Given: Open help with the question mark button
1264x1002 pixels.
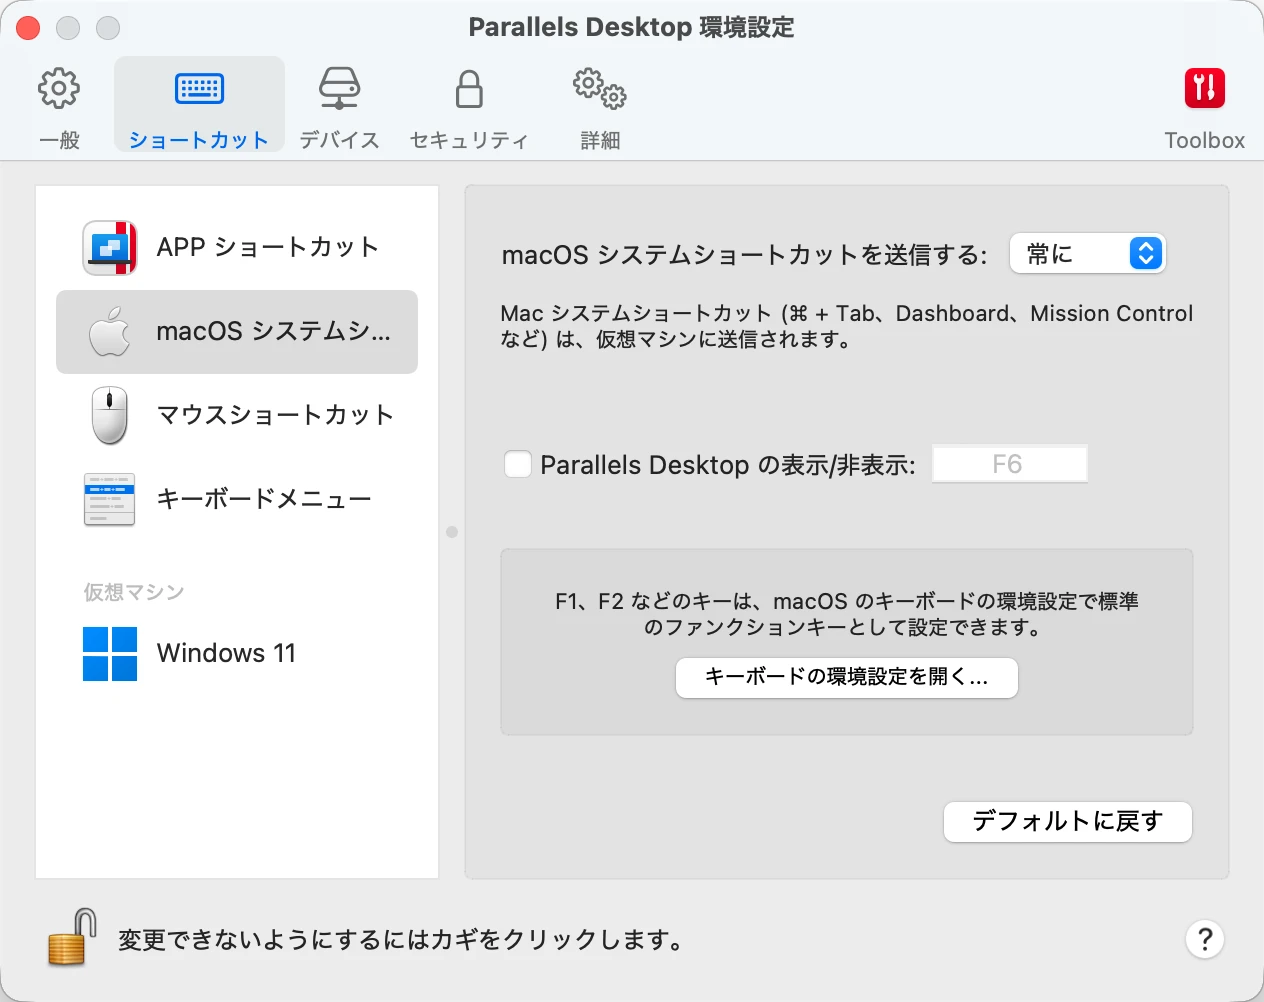Looking at the screenshot, I should point(1205,939).
